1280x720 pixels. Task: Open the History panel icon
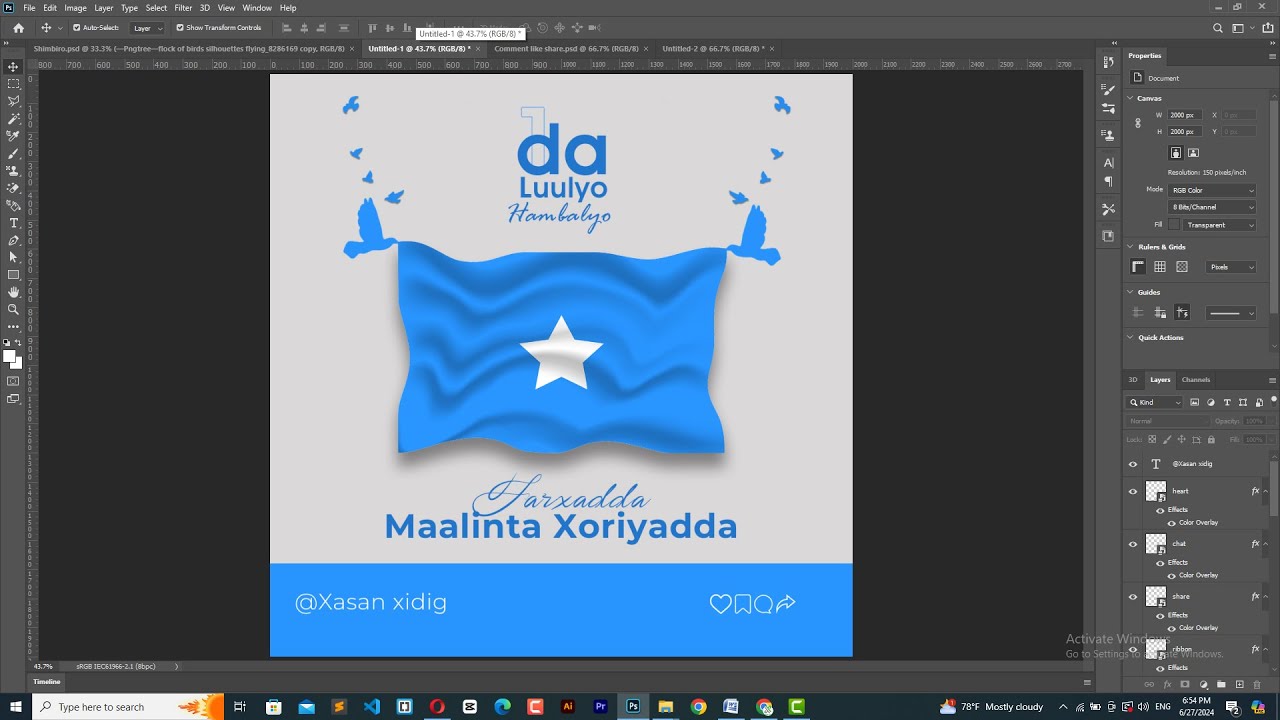(x=1108, y=62)
